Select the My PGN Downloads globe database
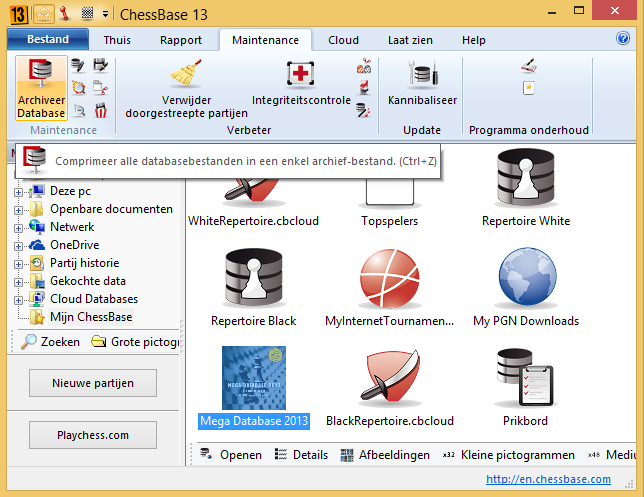 (526, 288)
